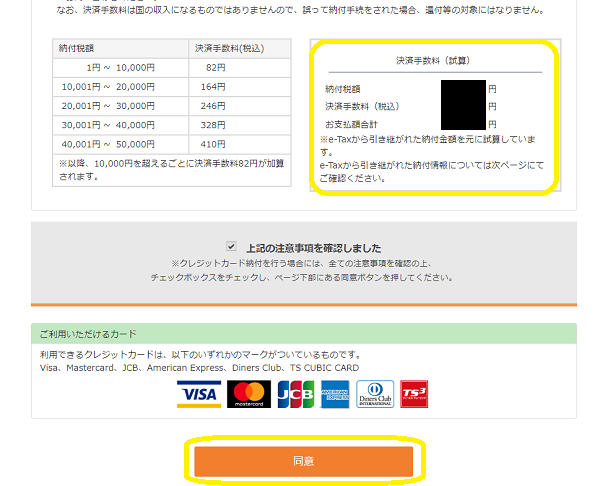Click the TS3 CUBIC card logo
Screen dimensions: 600x486
click(414, 394)
